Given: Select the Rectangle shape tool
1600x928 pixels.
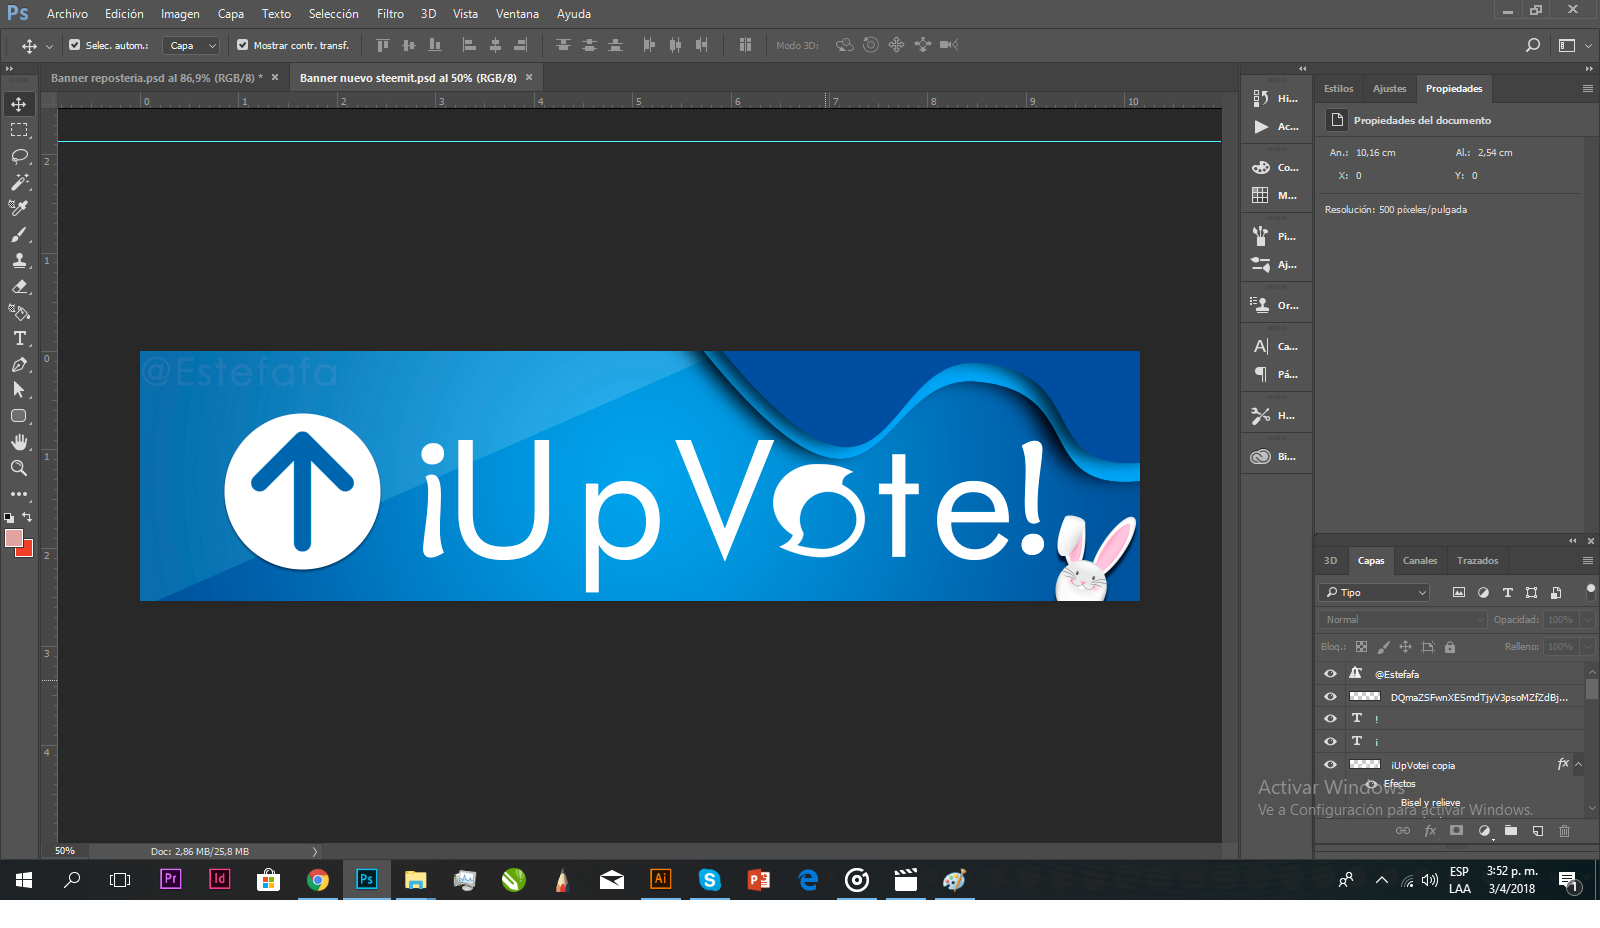Looking at the screenshot, I should click(x=19, y=416).
